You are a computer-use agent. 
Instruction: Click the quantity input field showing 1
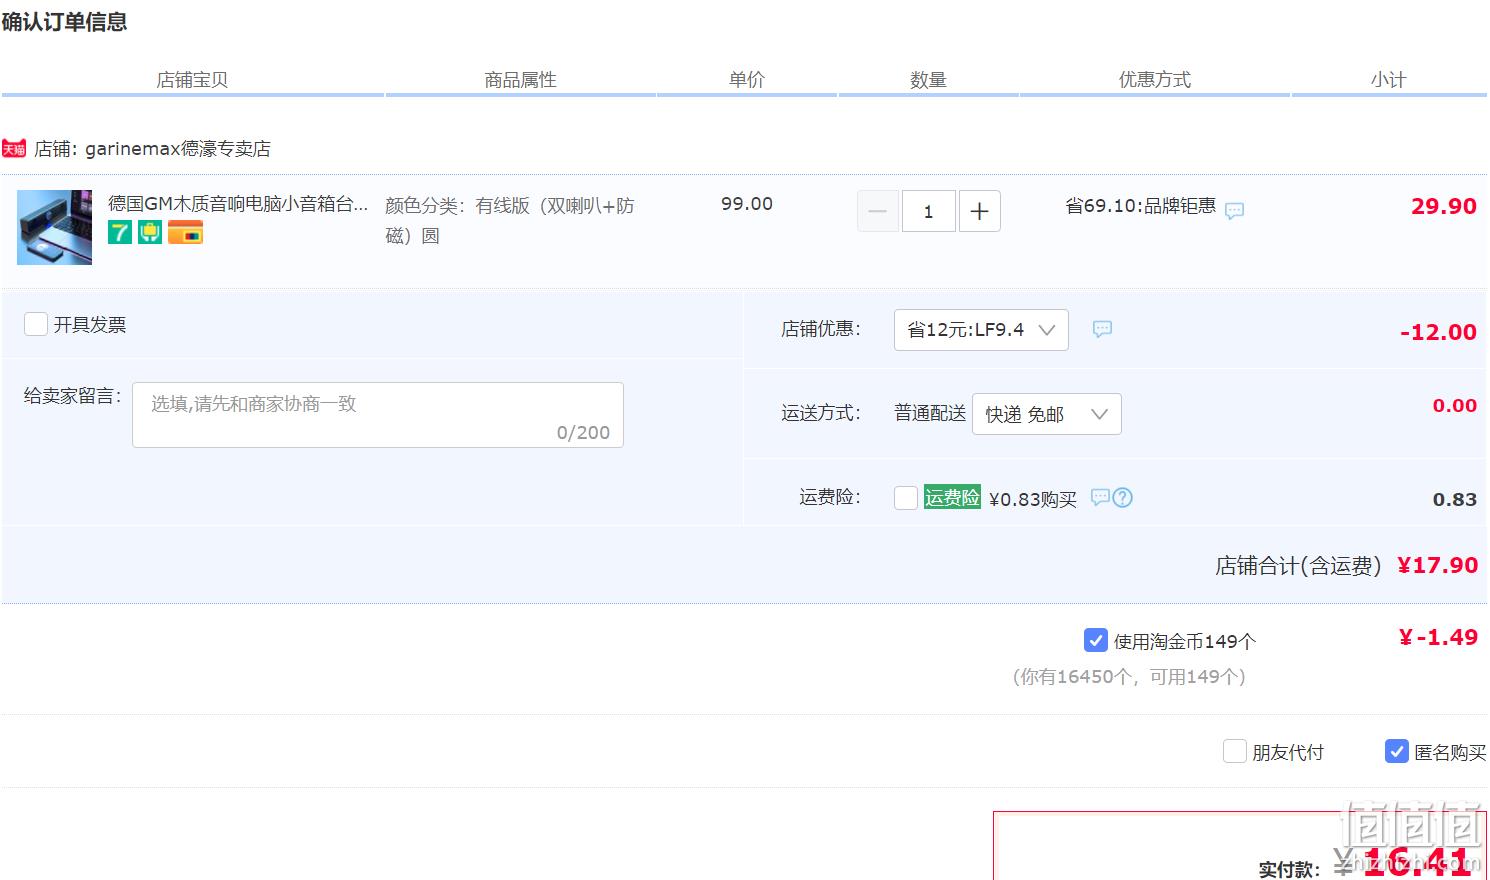[x=928, y=211]
